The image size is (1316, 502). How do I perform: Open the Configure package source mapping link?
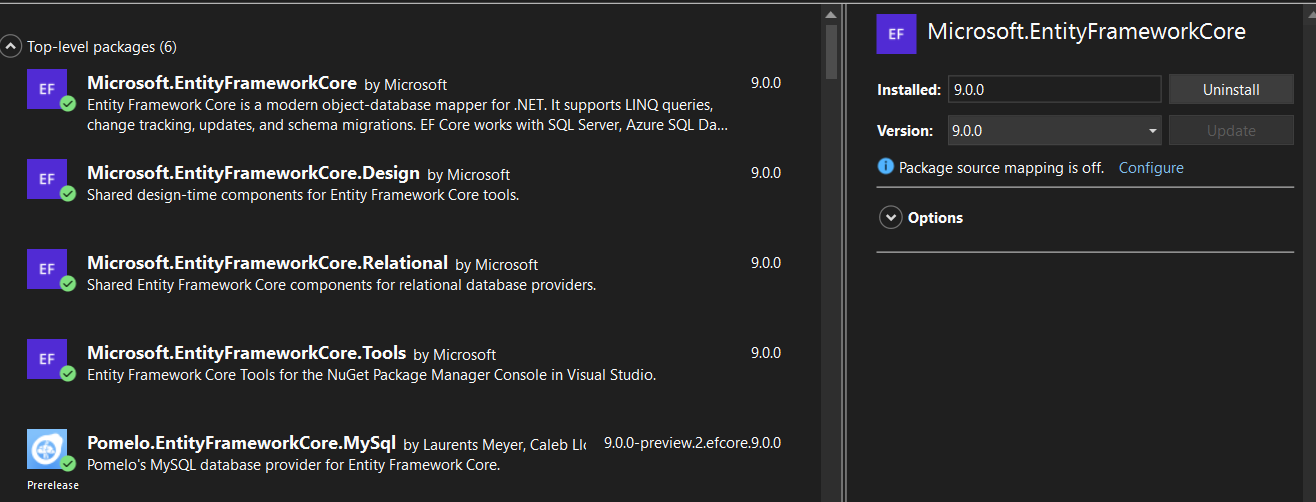coord(1151,167)
